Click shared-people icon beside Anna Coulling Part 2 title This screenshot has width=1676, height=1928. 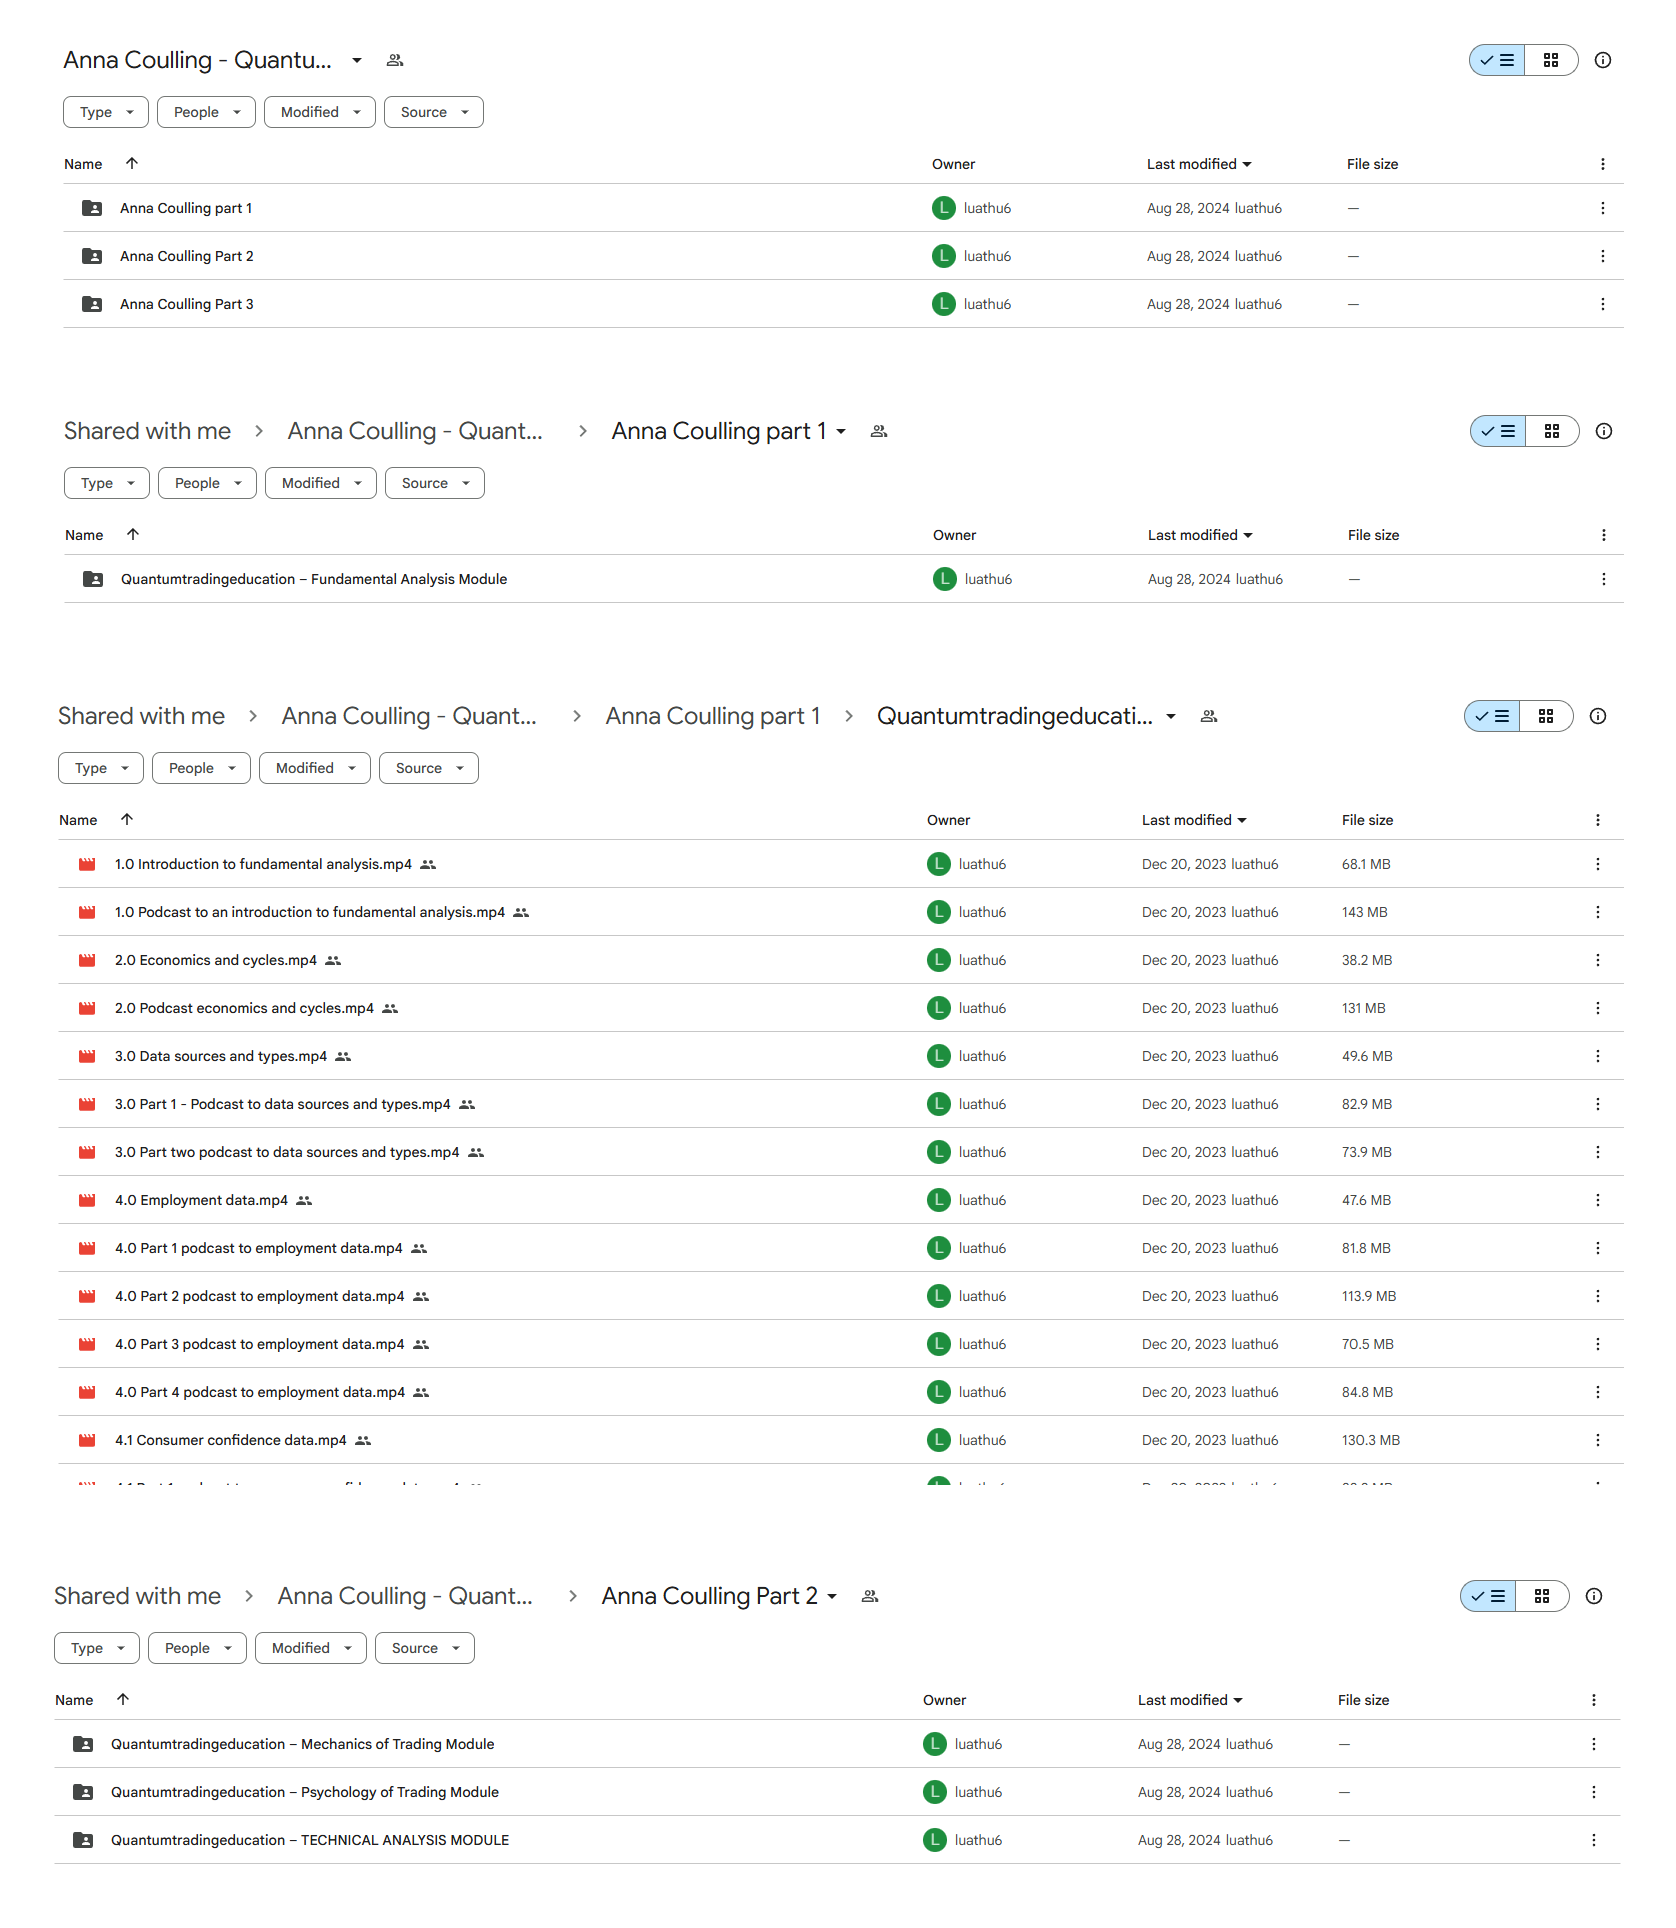870,1596
